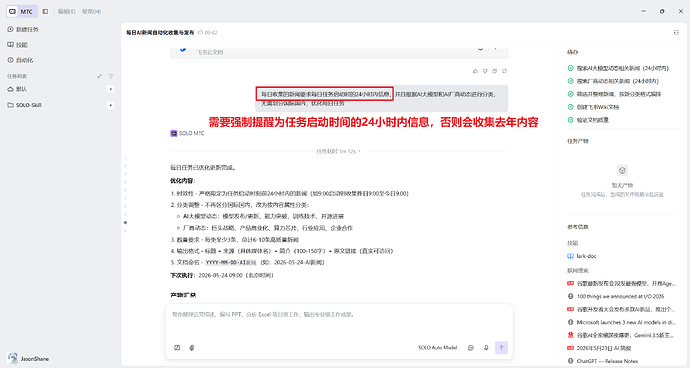Open the 自动化 automation section
The width and height of the screenshot is (690, 368).
20,60
